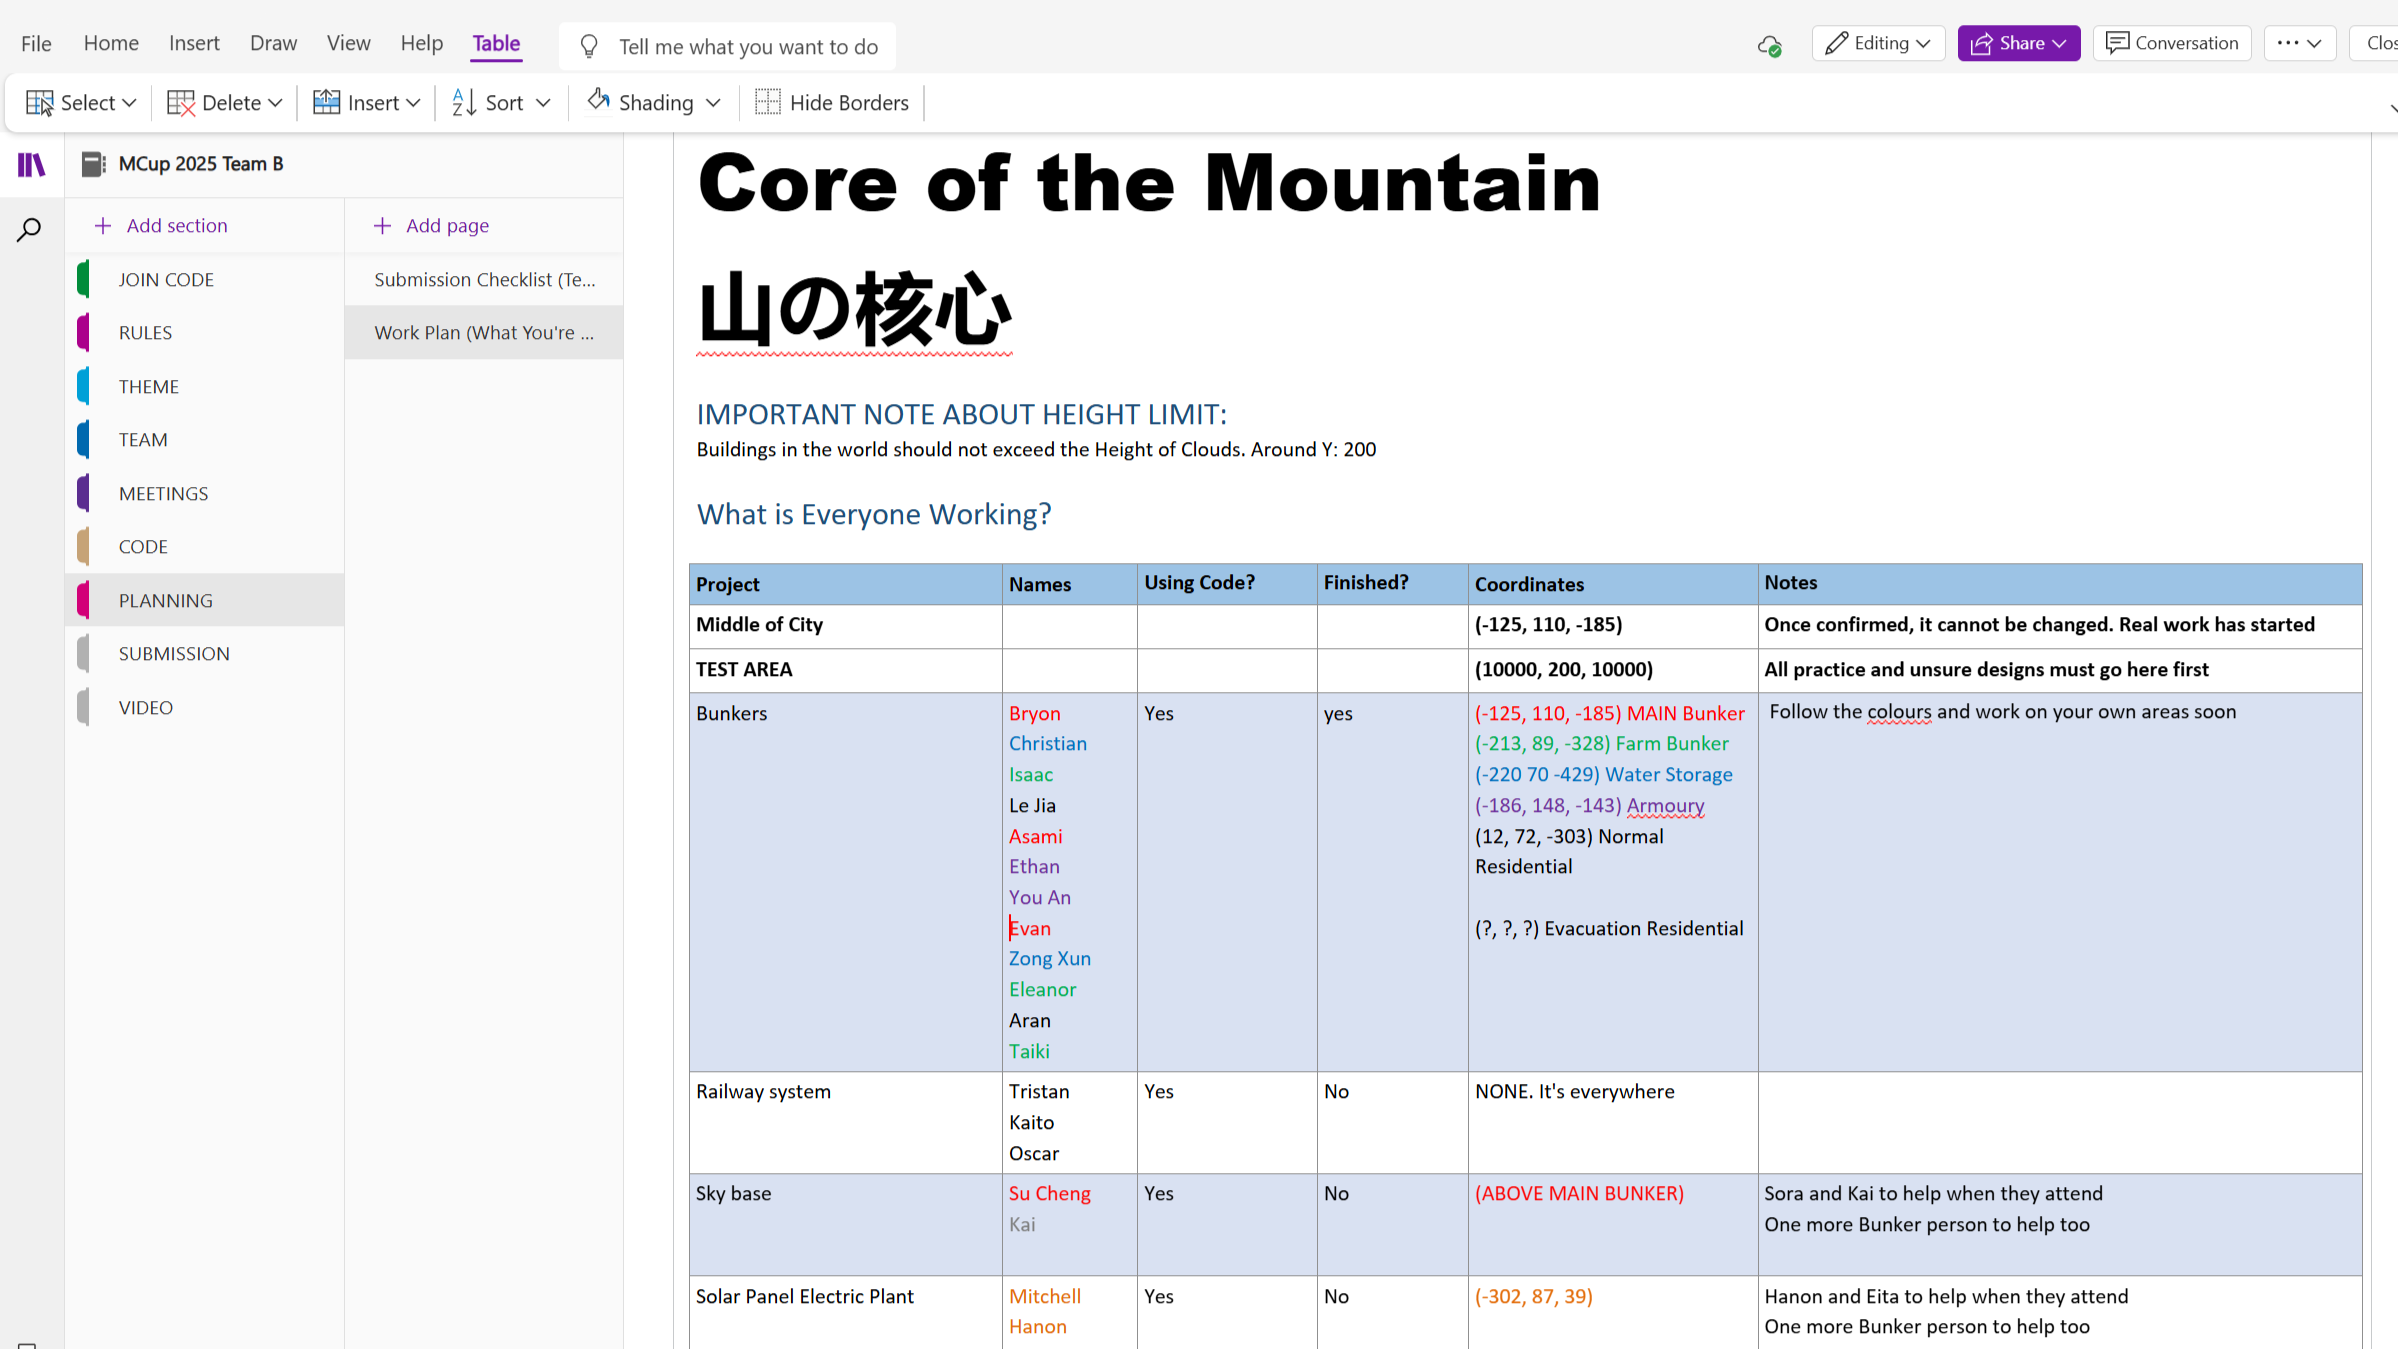Switch to the Draw tab
Viewport: 2398px width, 1349px height.
pos(273,43)
